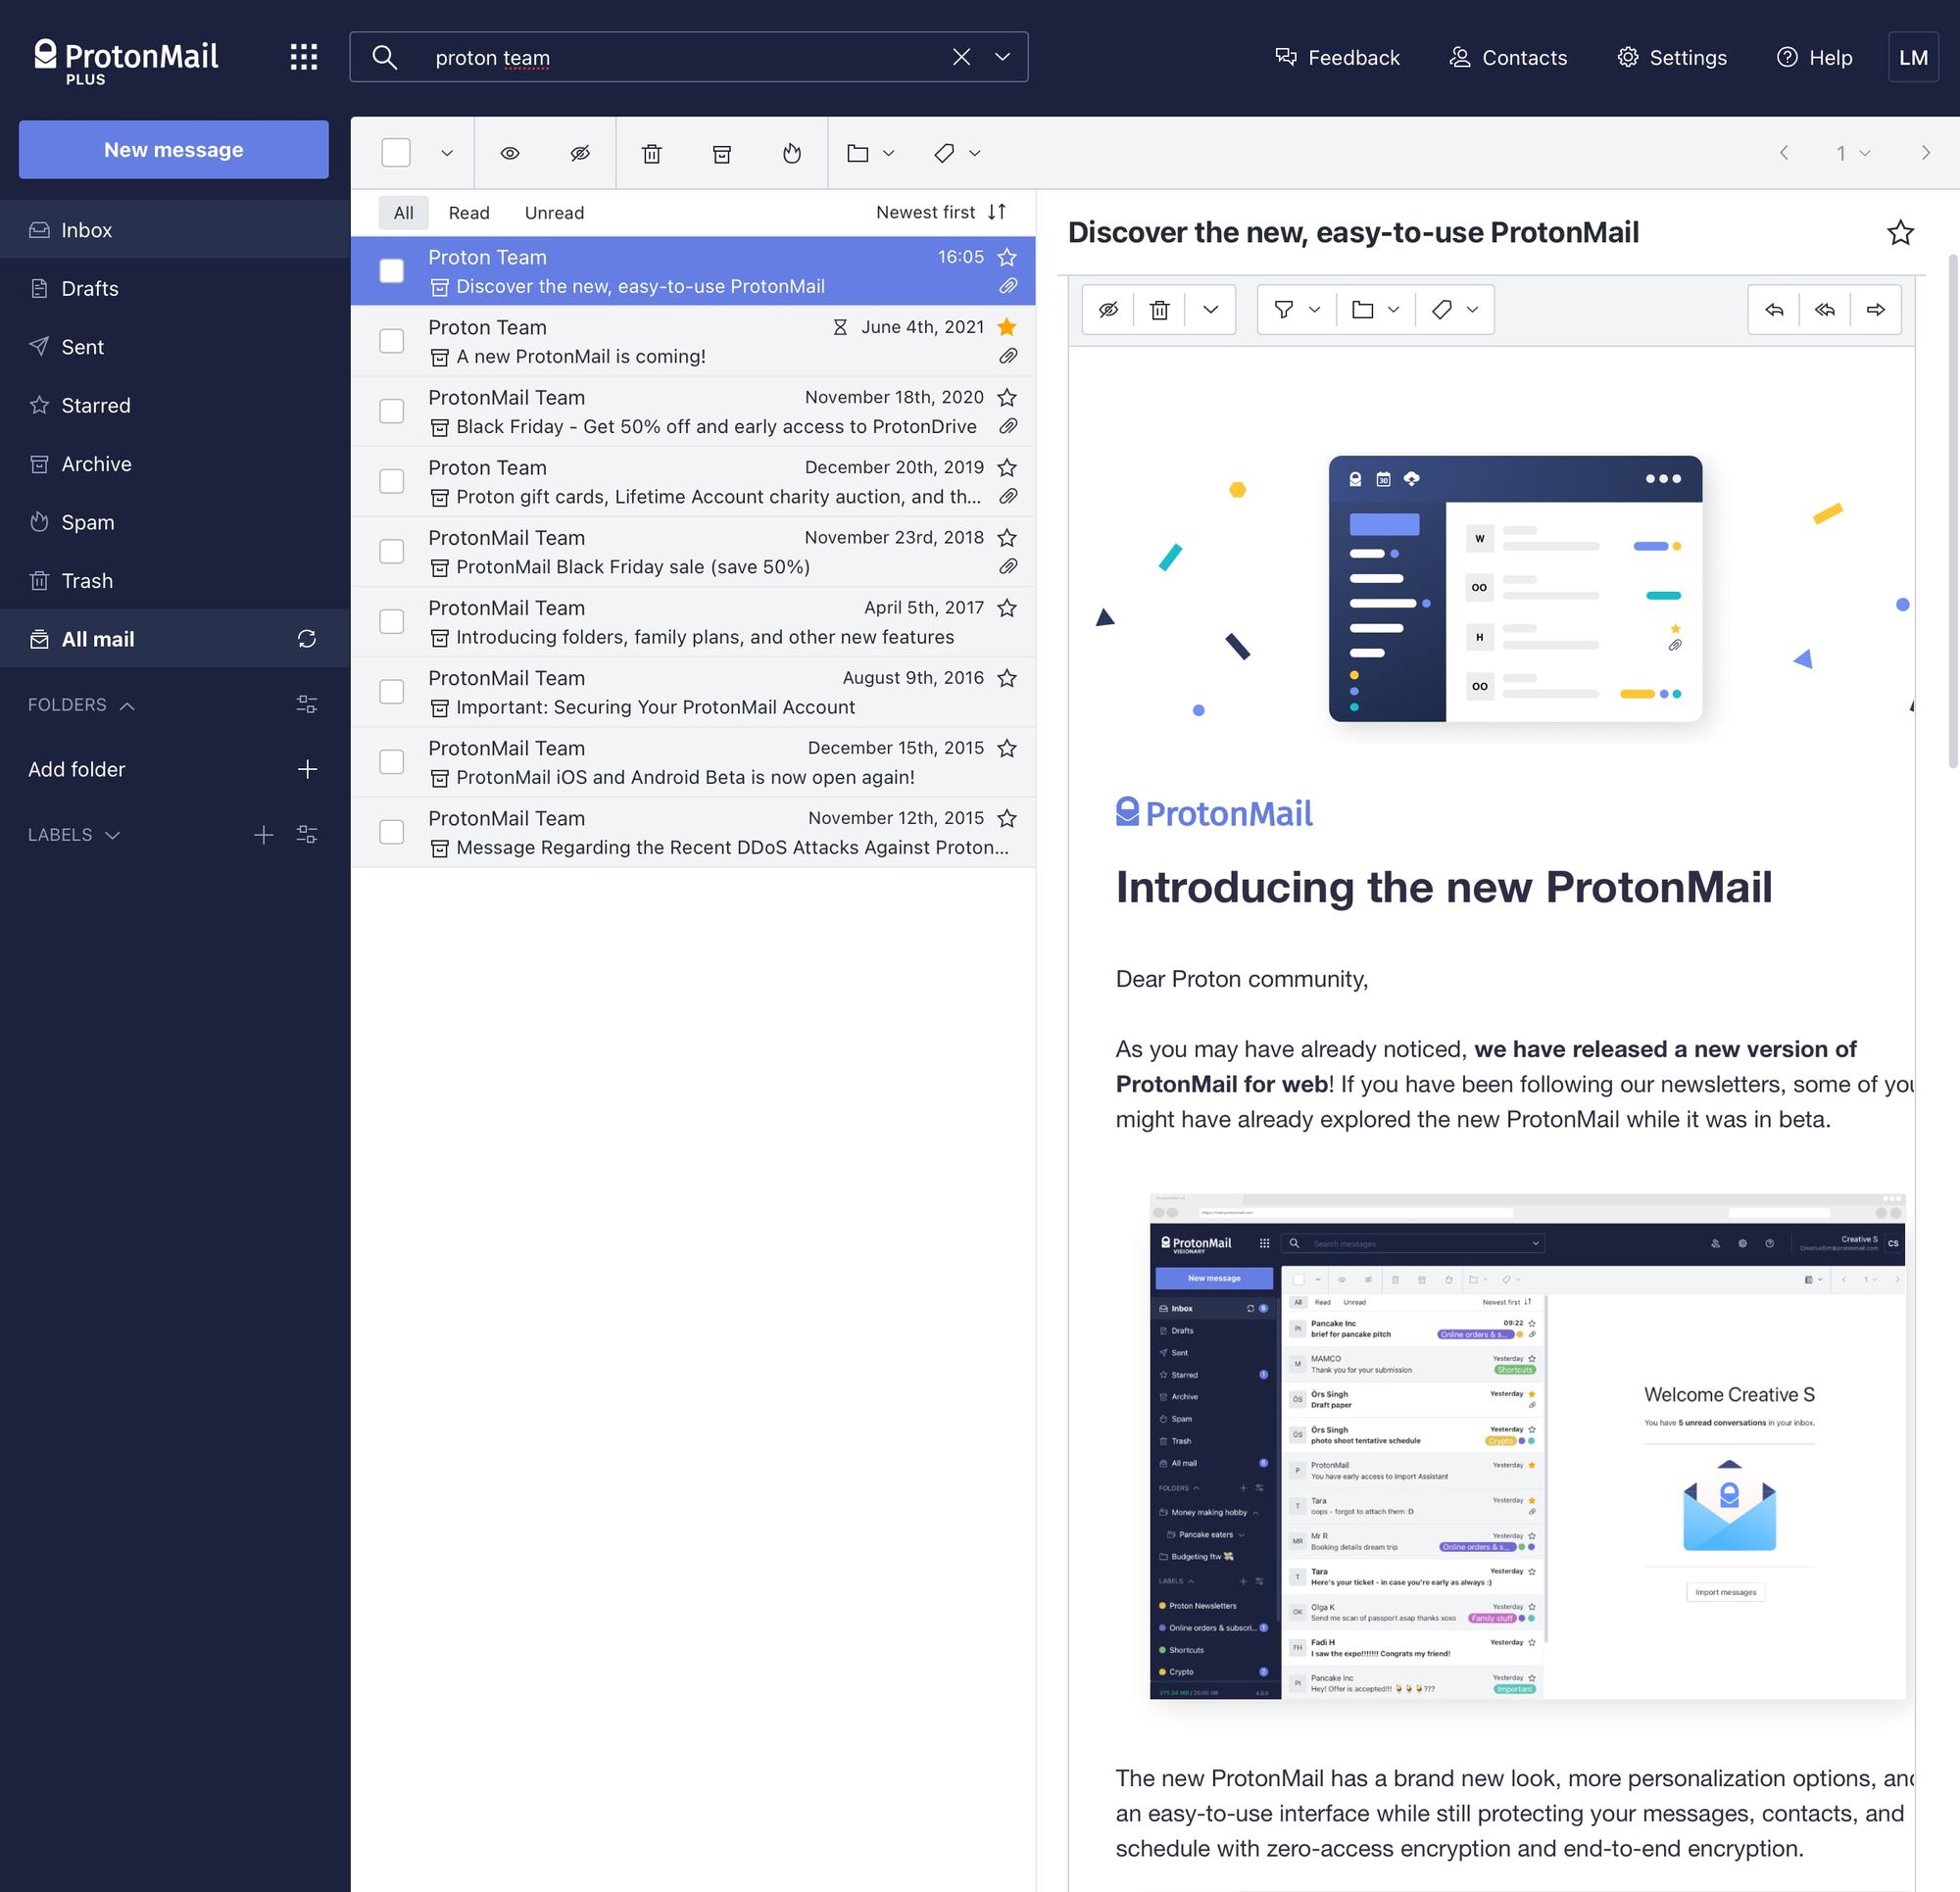Select checkbox for Proton gift cards email
Image resolution: width=1960 pixels, height=1892 pixels.
coord(392,481)
